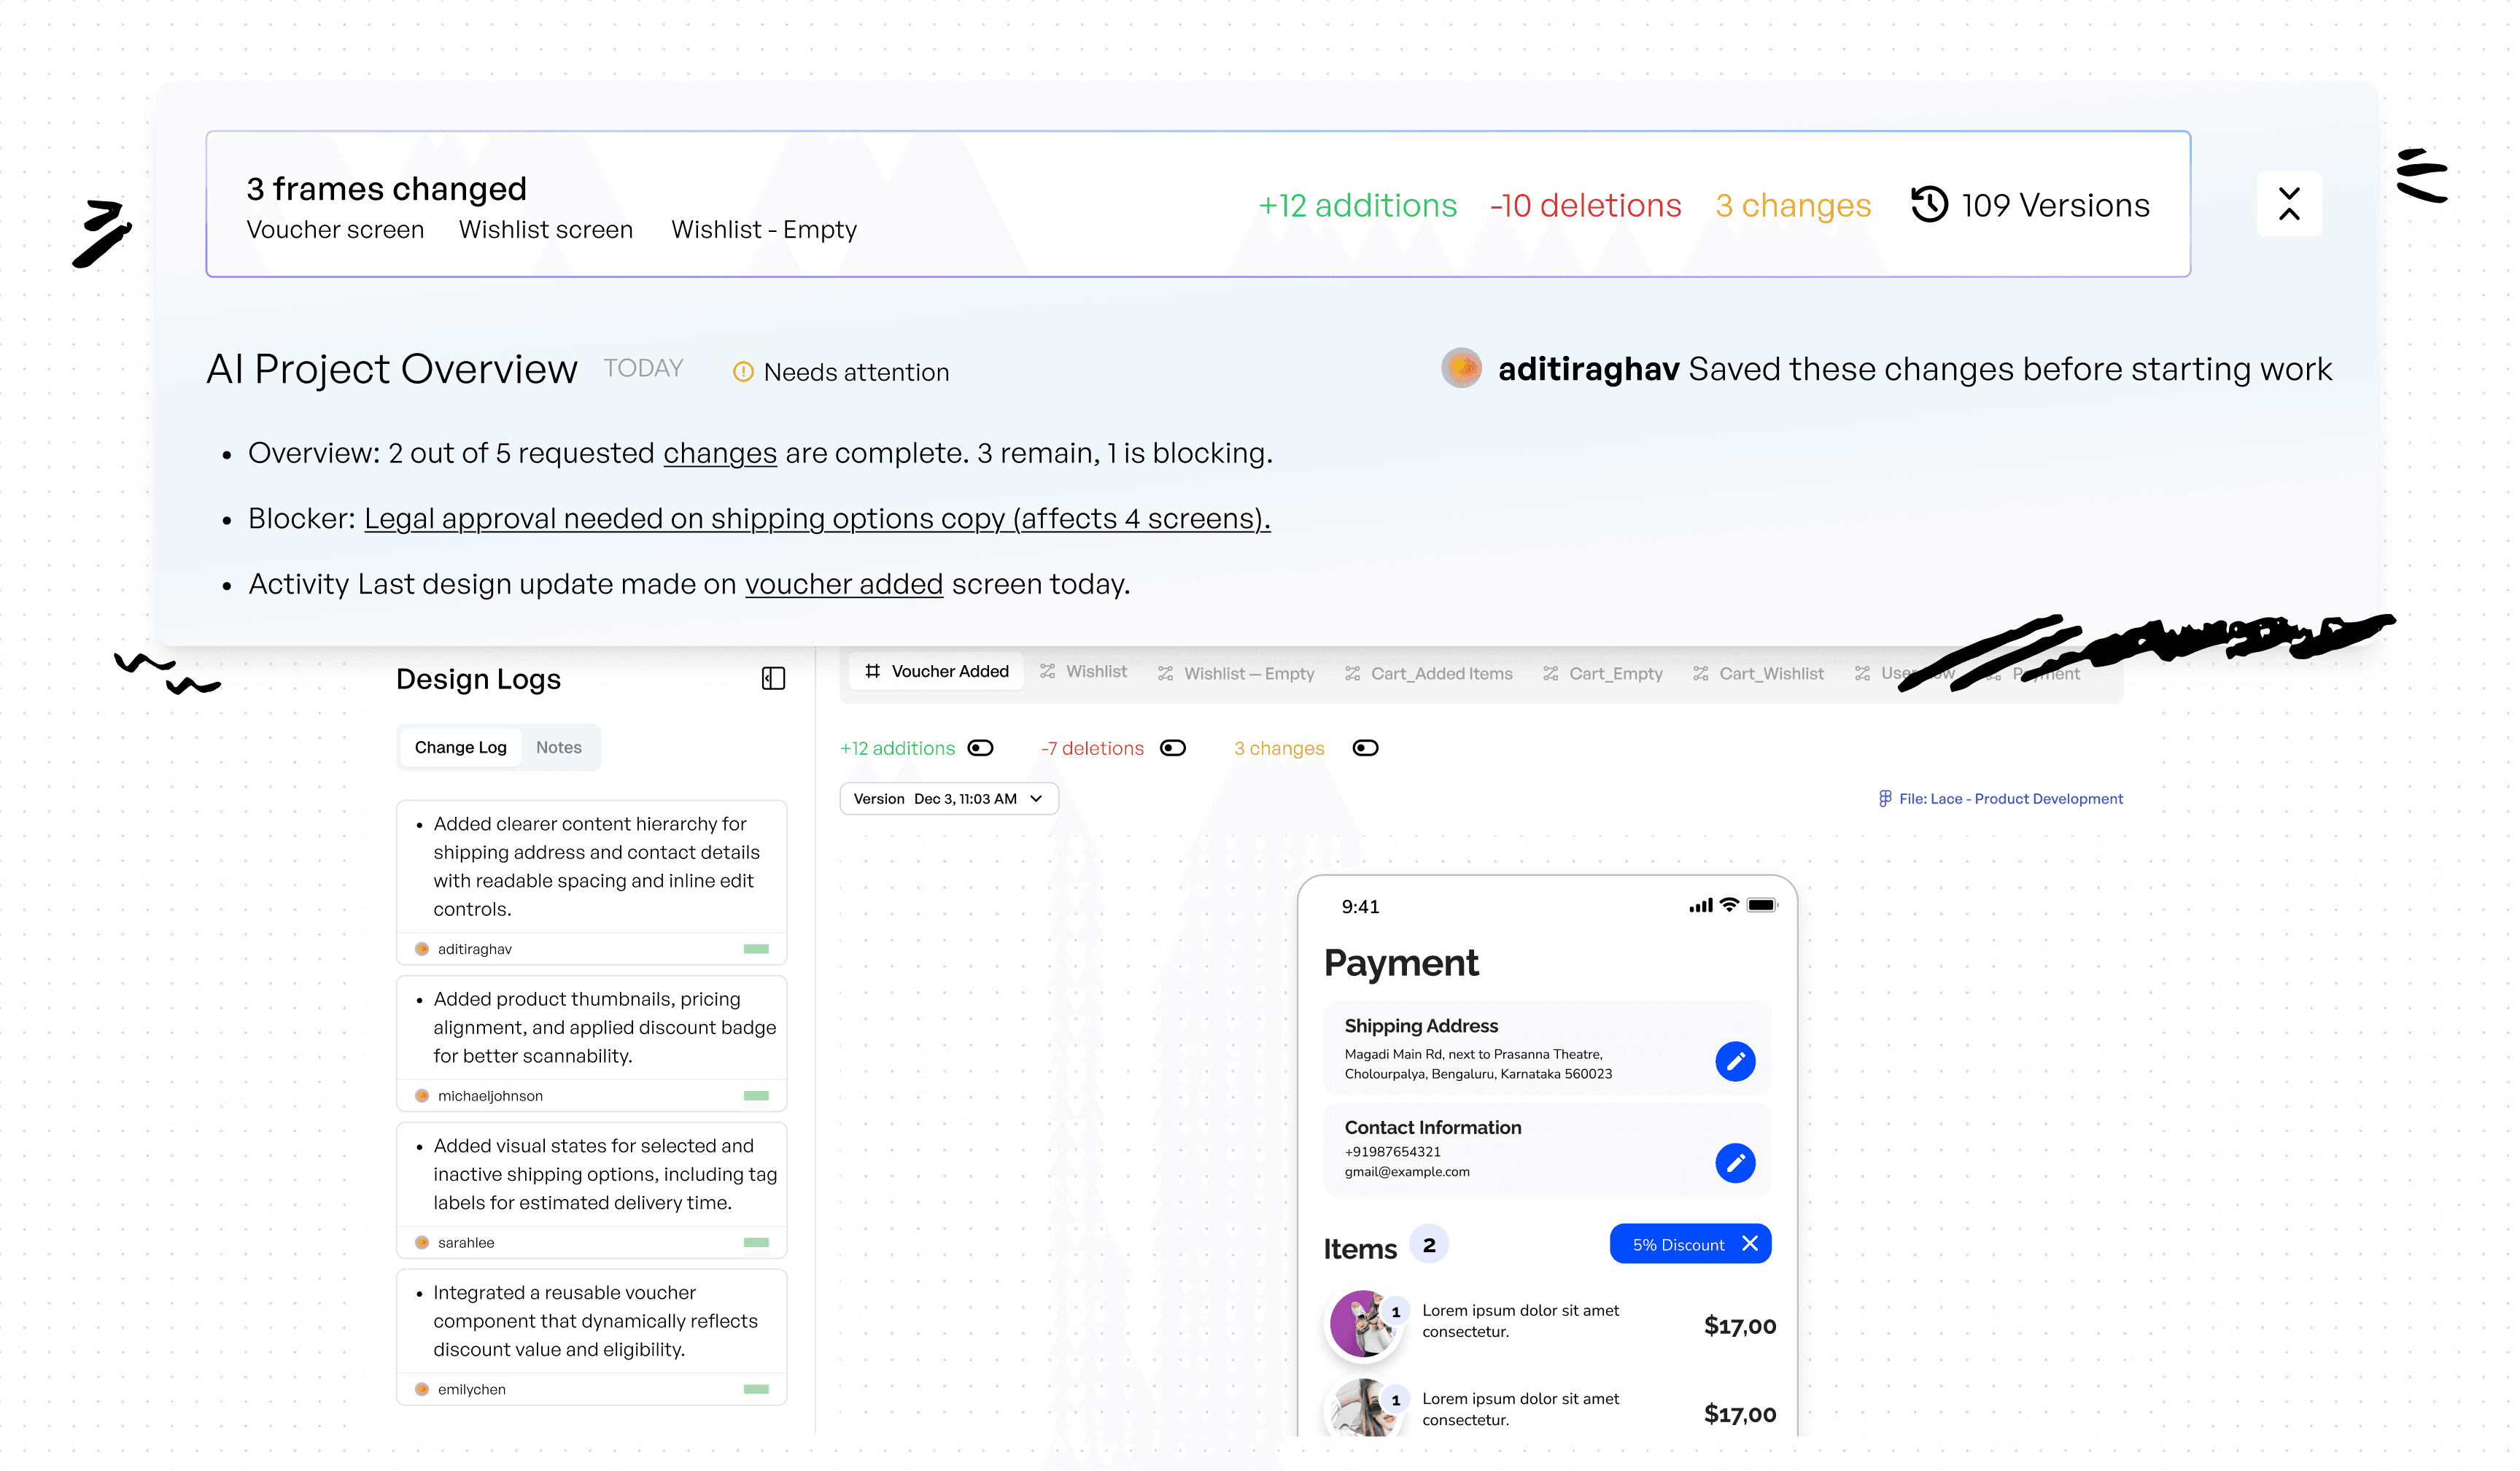Image resolution: width=2520 pixels, height=1471 pixels.
Task: Click aditiraghav's avatar in the overview header
Action: tap(1461, 369)
